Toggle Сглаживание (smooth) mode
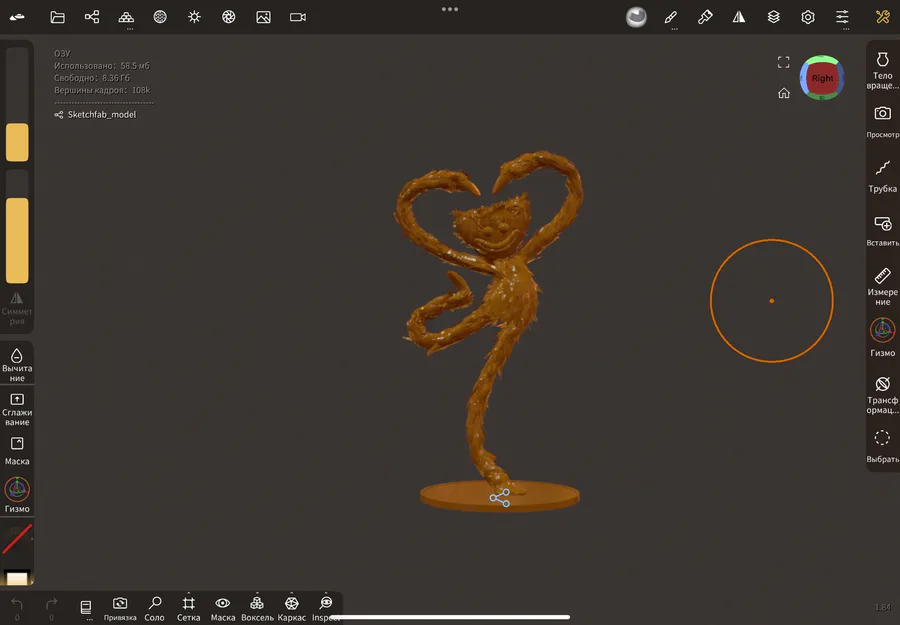This screenshot has width=900, height=625. click(17, 409)
